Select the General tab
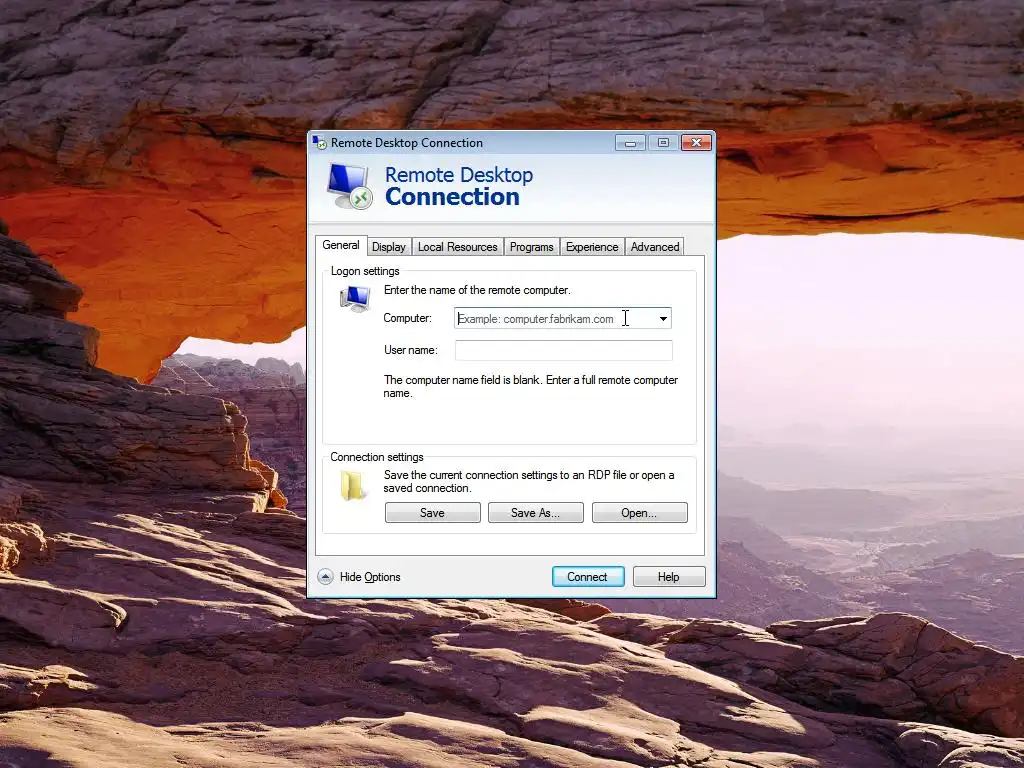The image size is (1024, 768). pyautogui.click(x=341, y=245)
